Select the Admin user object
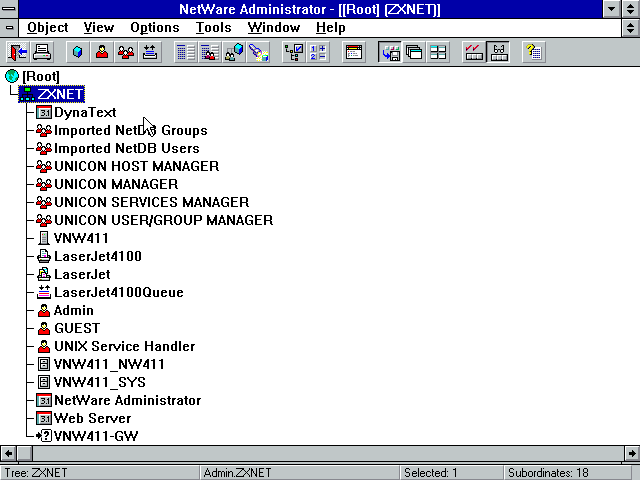The width and height of the screenshot is (640, 480). click(x=65, y=310)
